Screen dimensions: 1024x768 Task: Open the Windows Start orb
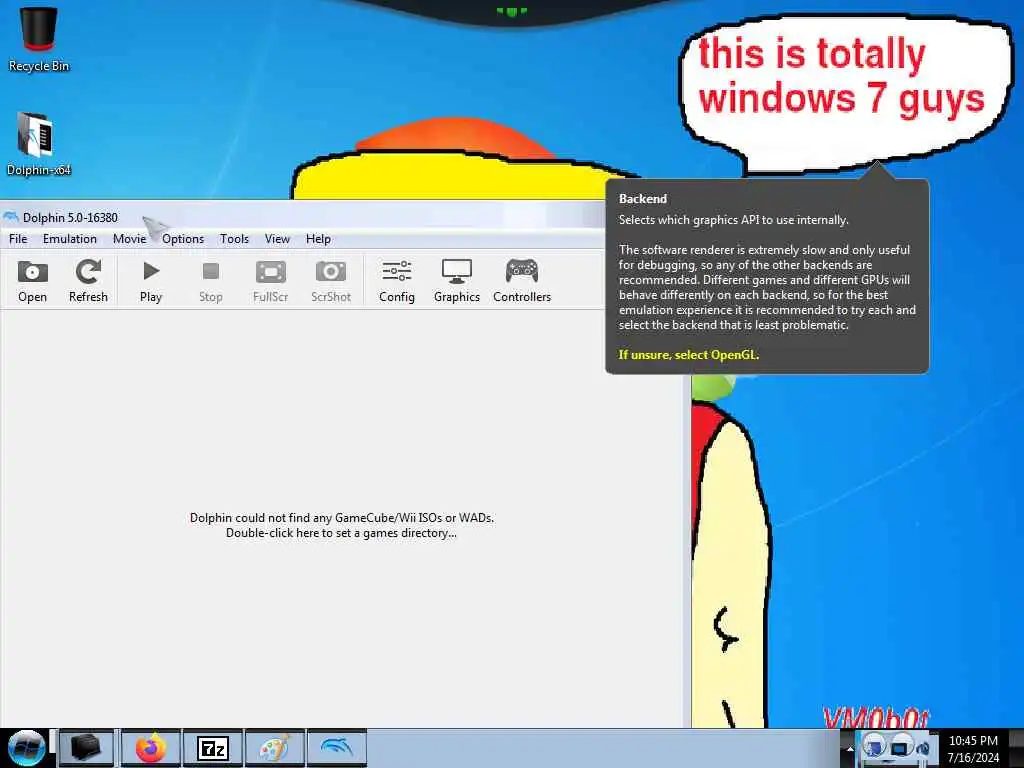tap(26, 748)
